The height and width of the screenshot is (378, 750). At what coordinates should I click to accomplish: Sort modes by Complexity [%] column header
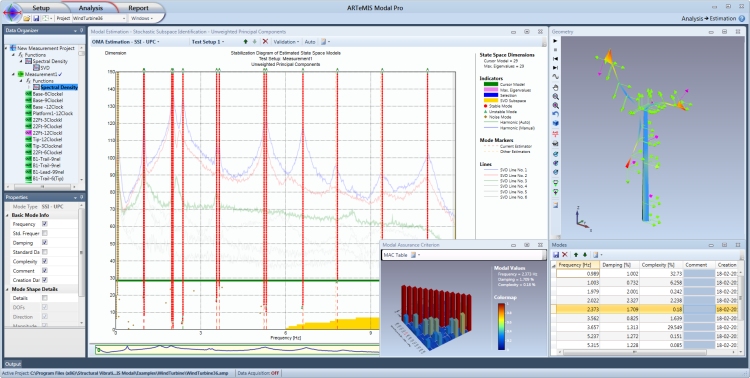tap(661, 265)
